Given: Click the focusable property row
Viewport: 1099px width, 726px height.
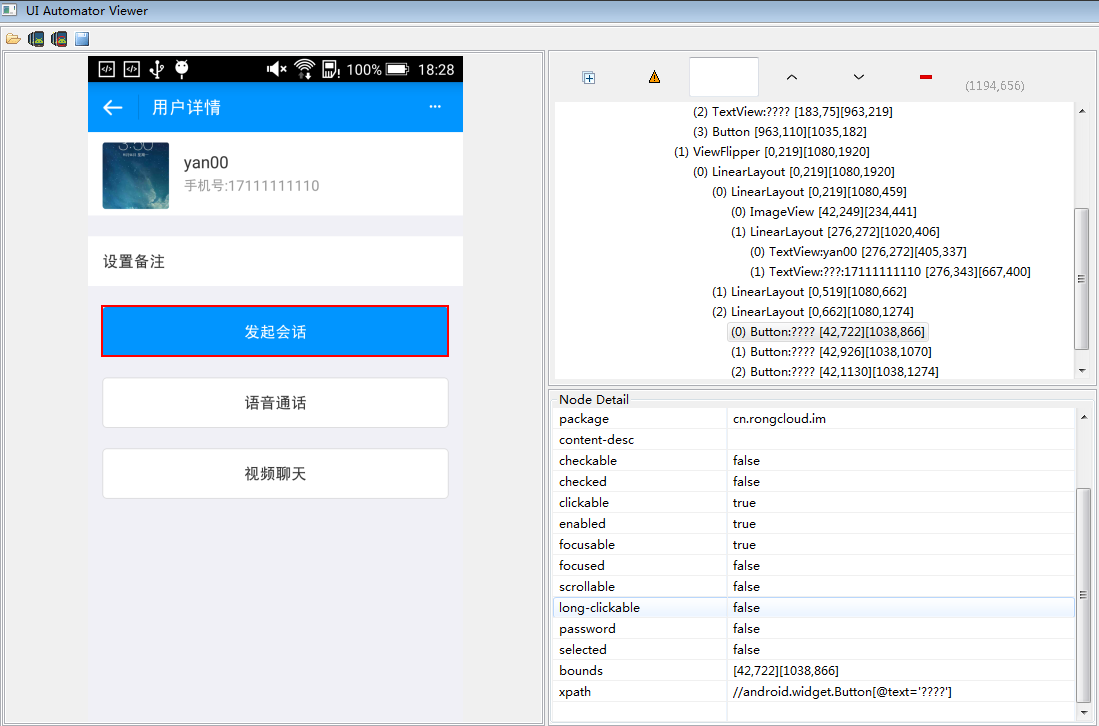Looking at the screenshot, I should [x=813, y=544].
